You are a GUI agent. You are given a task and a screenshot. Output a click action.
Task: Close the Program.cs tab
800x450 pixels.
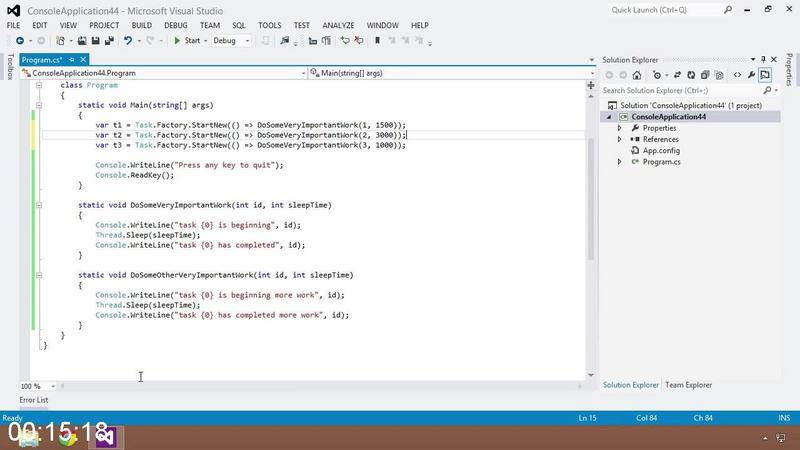click(x=83, y=60)
